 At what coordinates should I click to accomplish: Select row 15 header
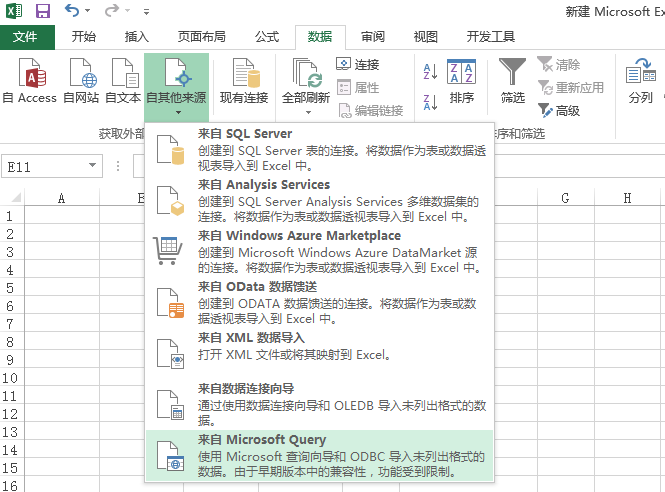point(11,468)
